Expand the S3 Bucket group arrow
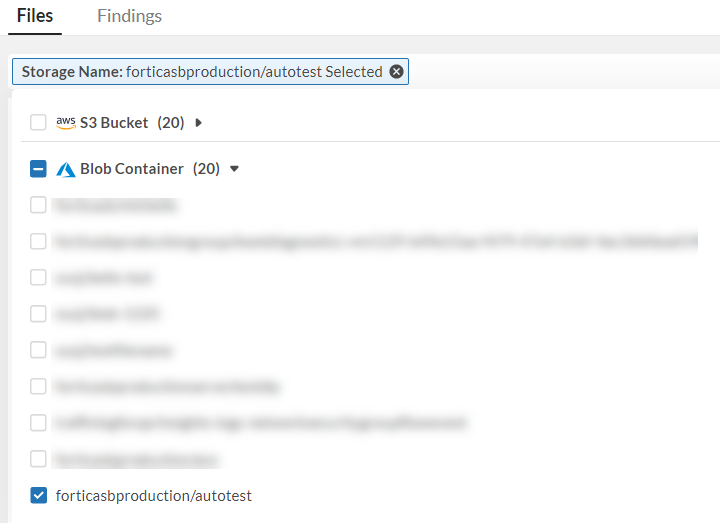The image size is (720, 523). tap(199, 123)
